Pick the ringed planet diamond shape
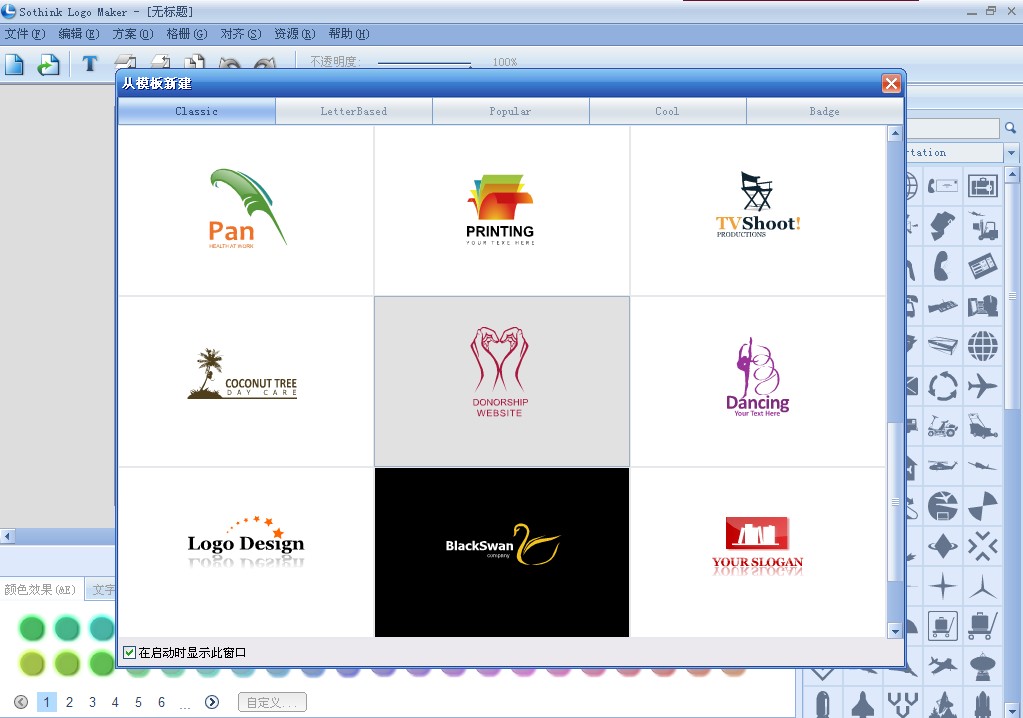 943,546
